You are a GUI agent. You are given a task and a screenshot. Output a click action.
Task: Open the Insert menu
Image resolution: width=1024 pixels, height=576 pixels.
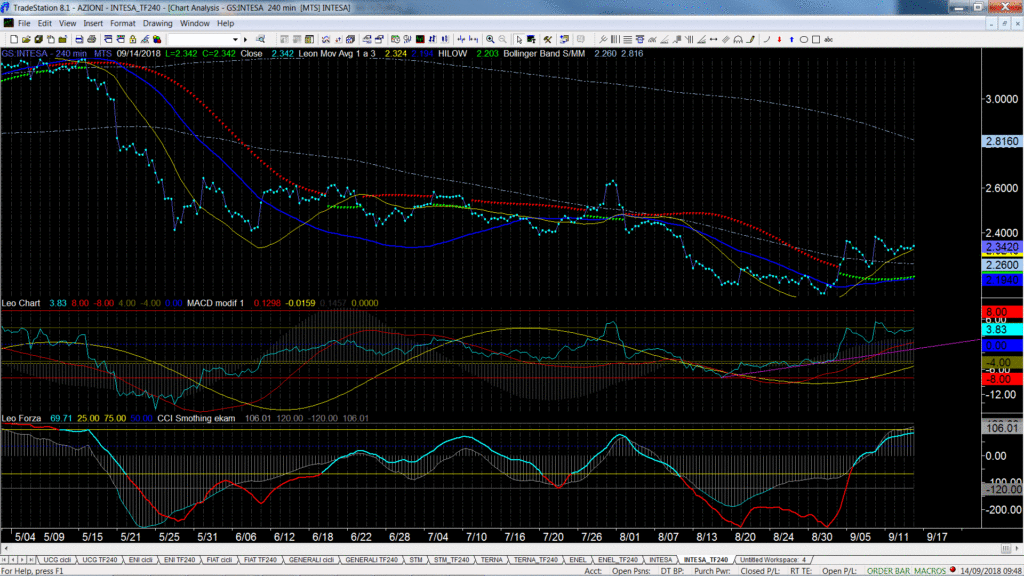click(x=93, y=24)
